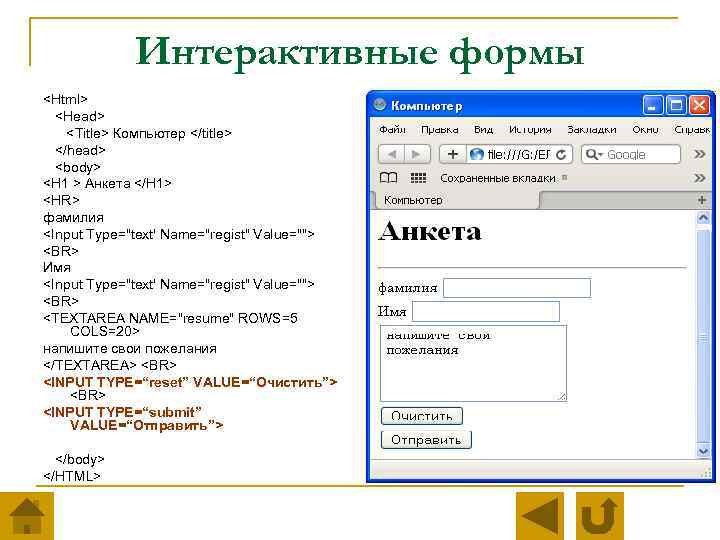Click the globe icon in address bar
Screen dimensions: 720x540
pos(477,154)
